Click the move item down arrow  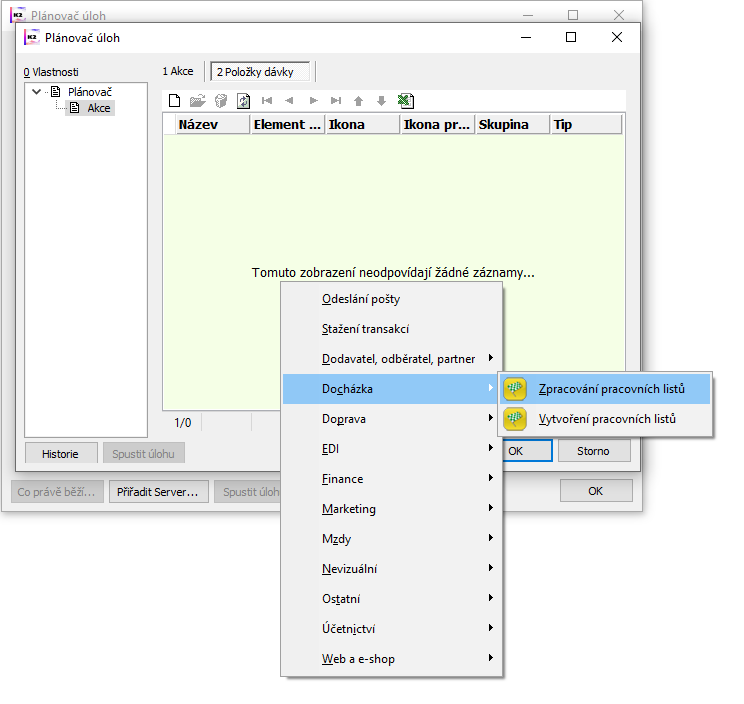click(381, 101)
